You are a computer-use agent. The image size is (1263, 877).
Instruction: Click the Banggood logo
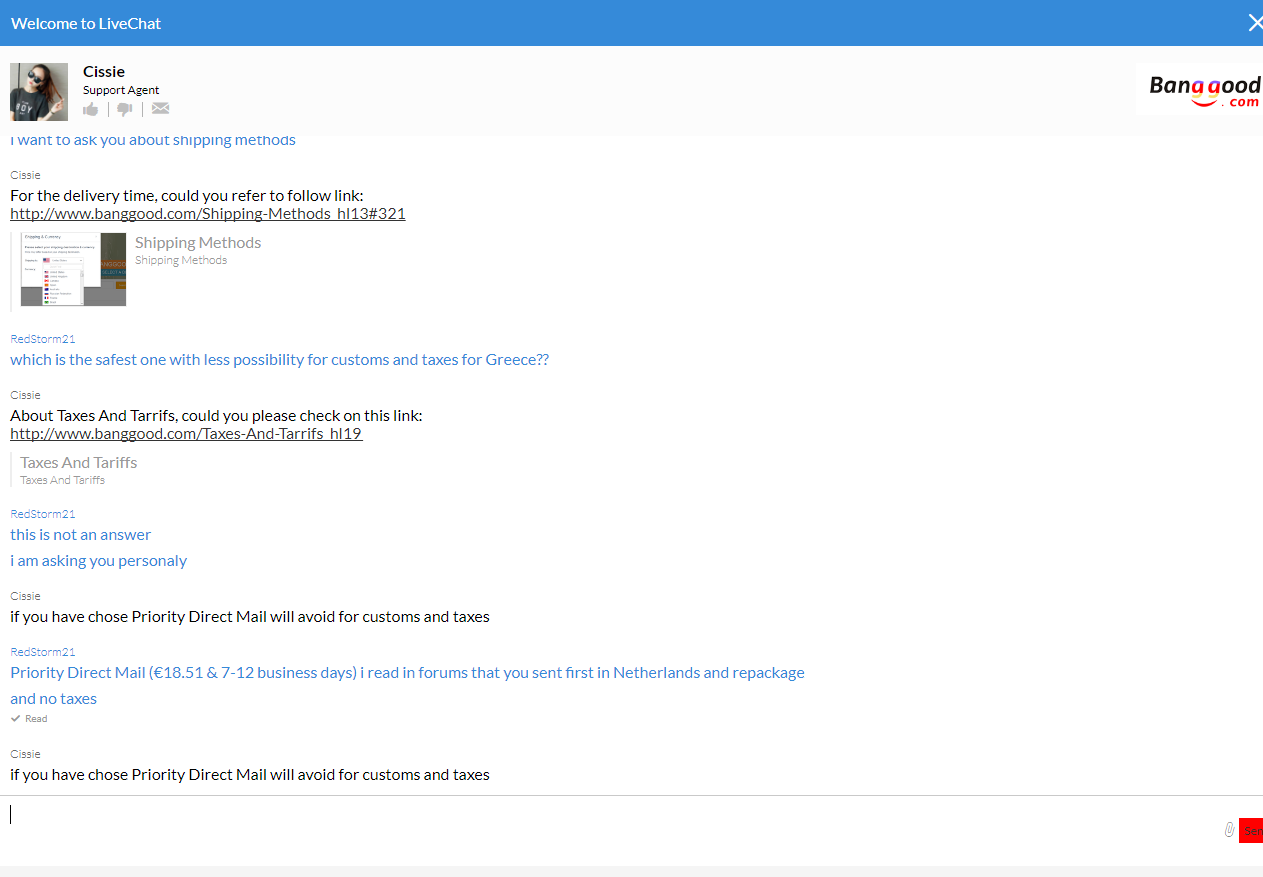click(x=1204, y=90)
